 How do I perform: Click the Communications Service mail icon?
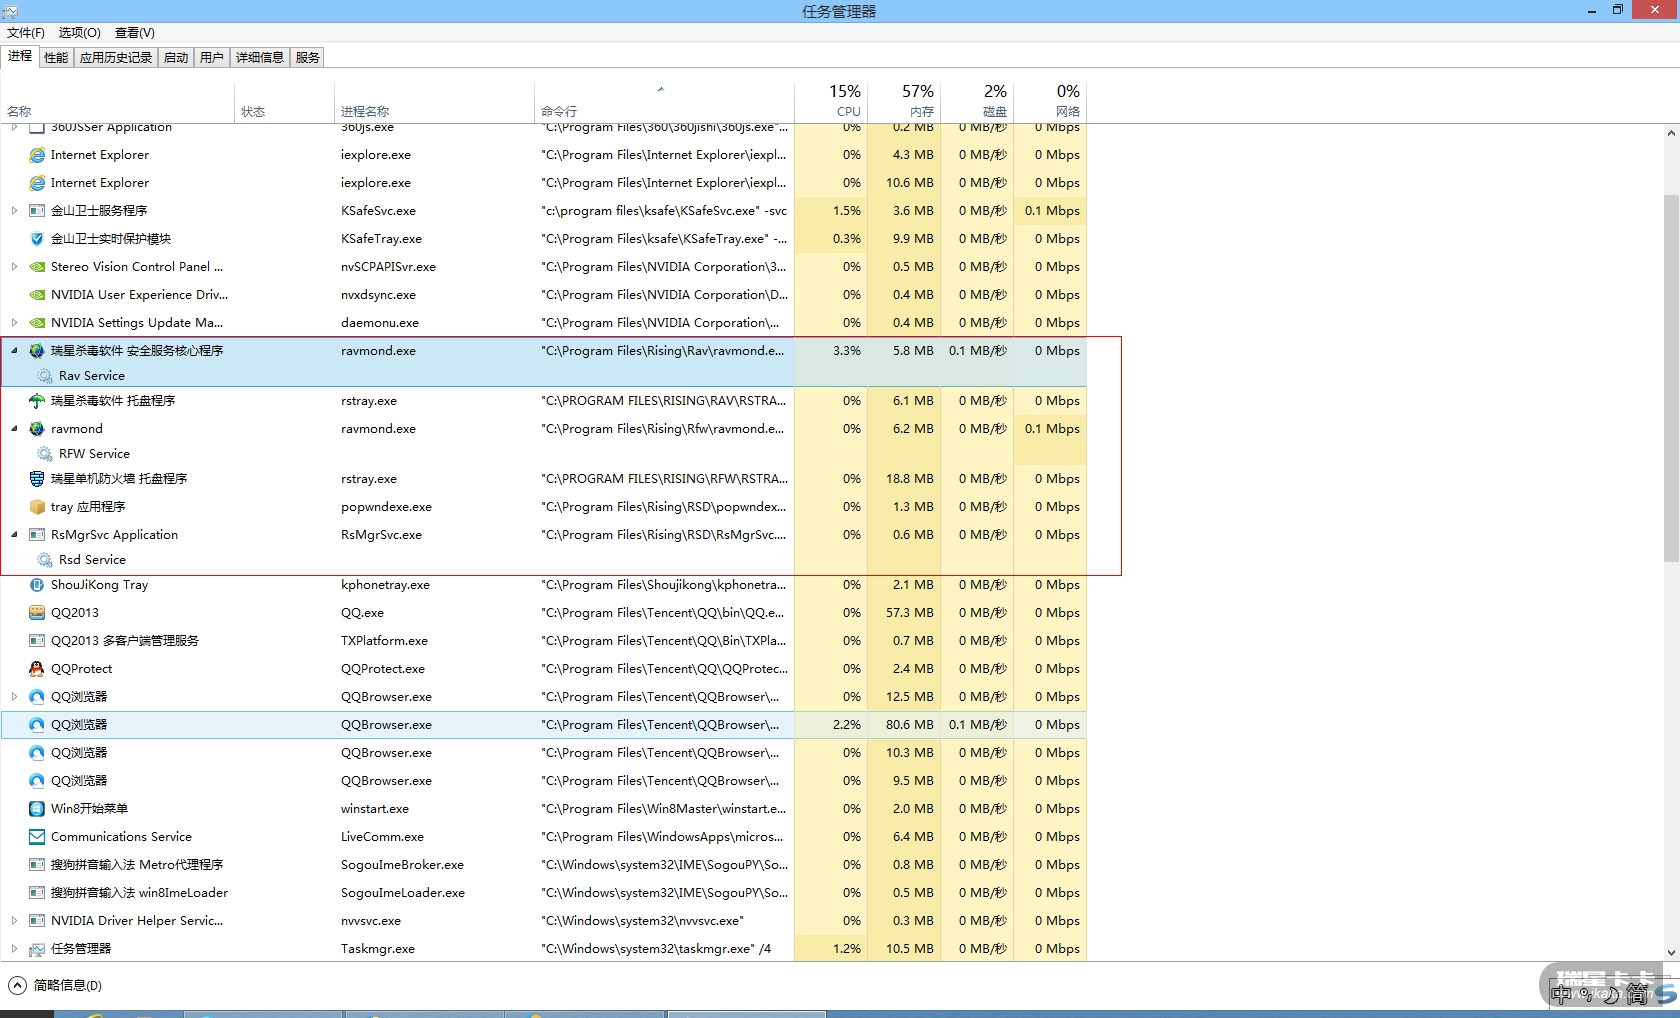[x=37, y=837]
